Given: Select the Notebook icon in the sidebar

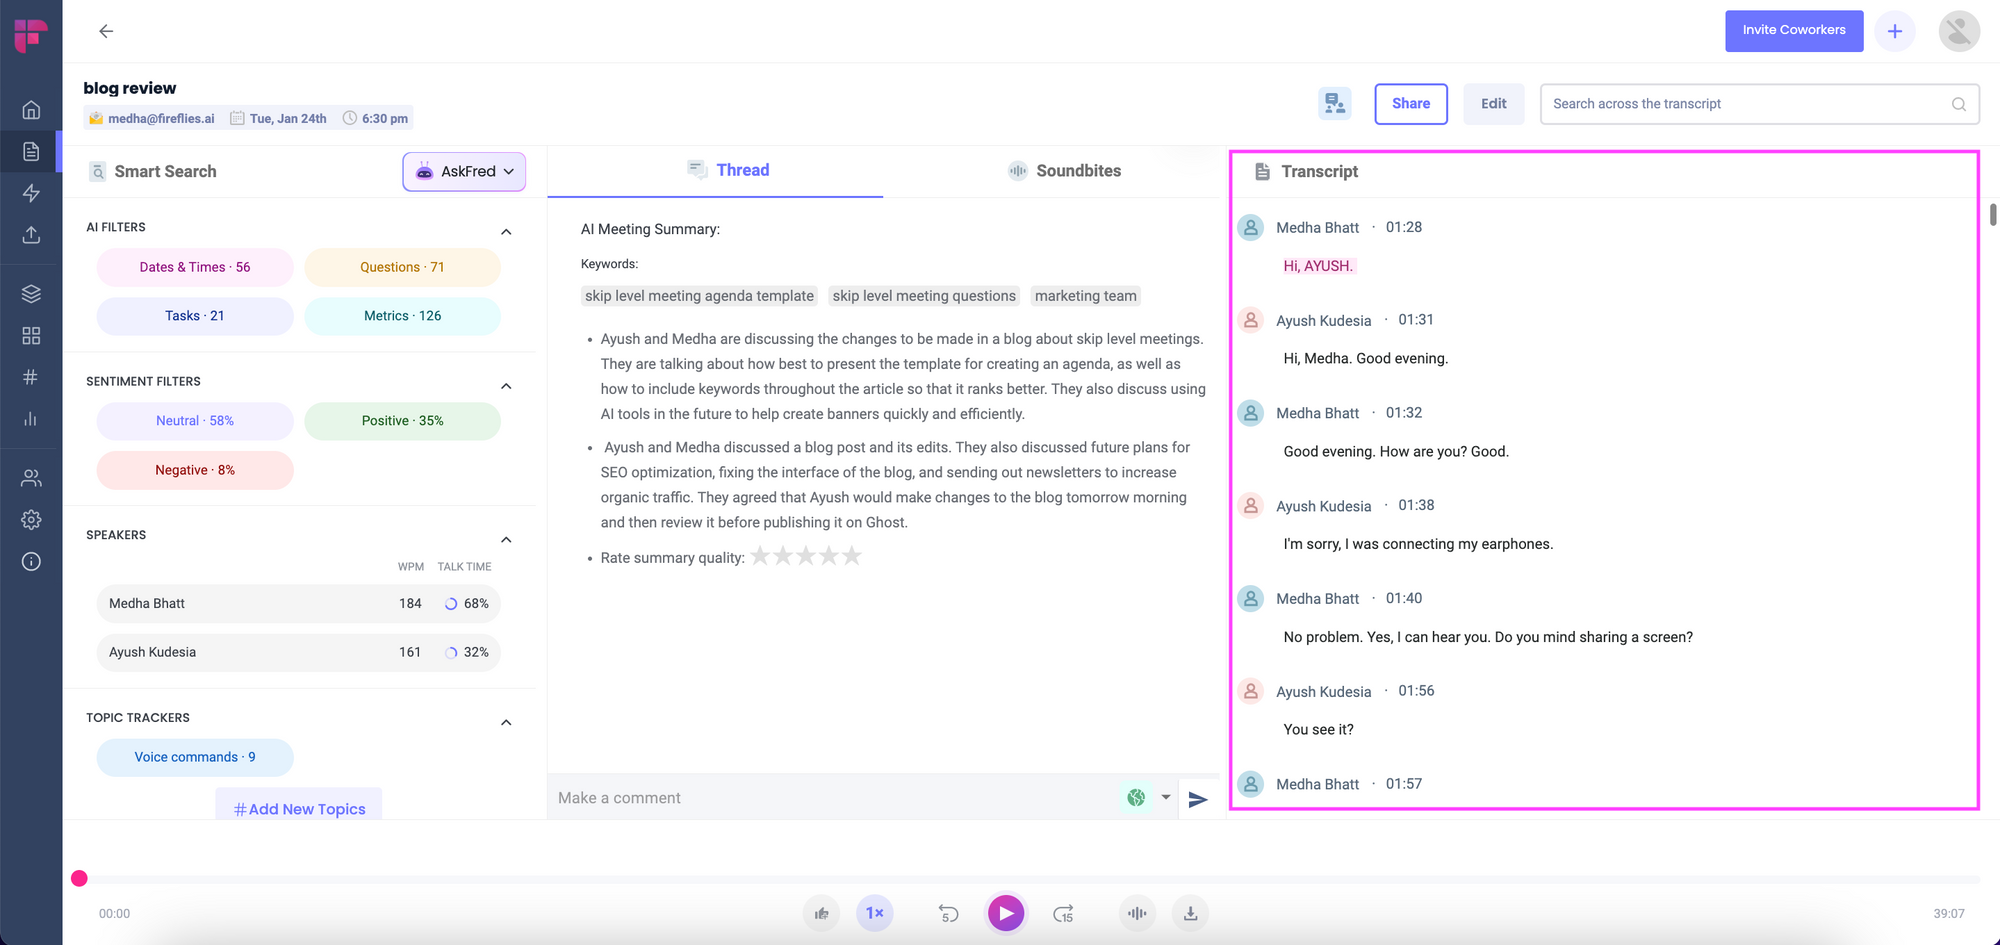Looking at the screenshot, I should 31,151.
